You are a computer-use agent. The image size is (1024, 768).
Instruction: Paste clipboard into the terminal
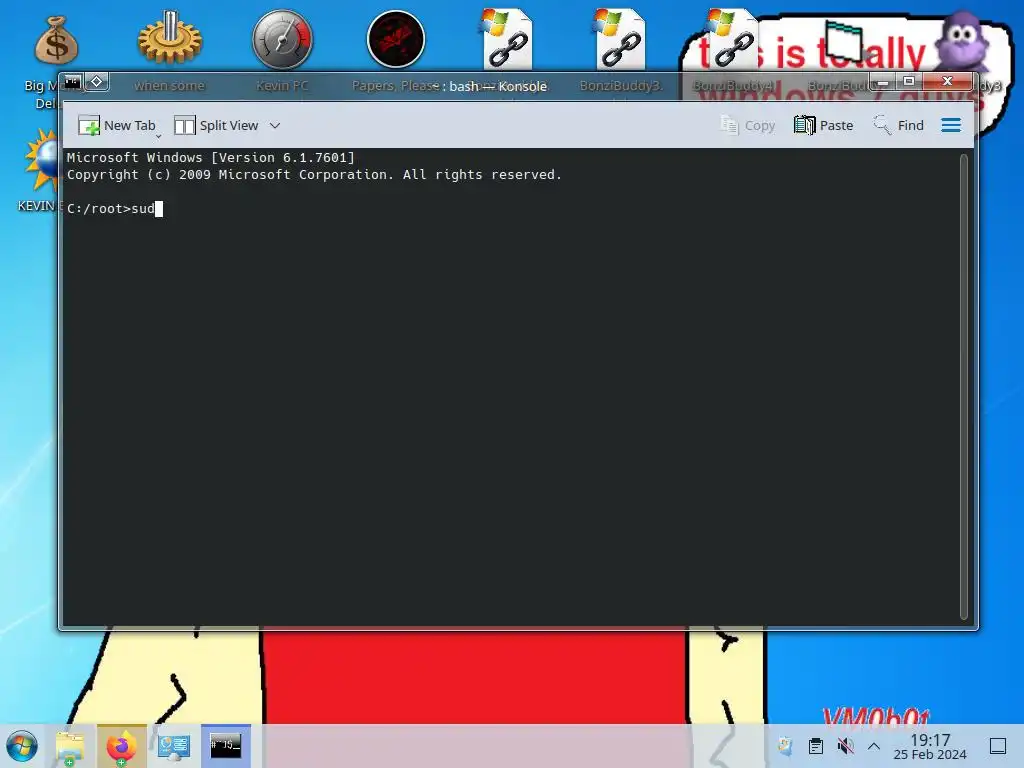[824, 125]
